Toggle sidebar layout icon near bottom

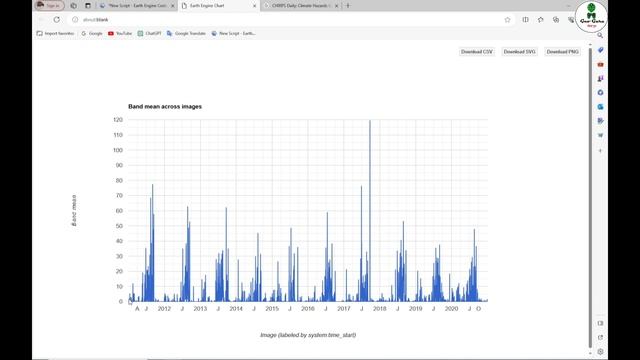pyautogui.click(x=600, y=323)
